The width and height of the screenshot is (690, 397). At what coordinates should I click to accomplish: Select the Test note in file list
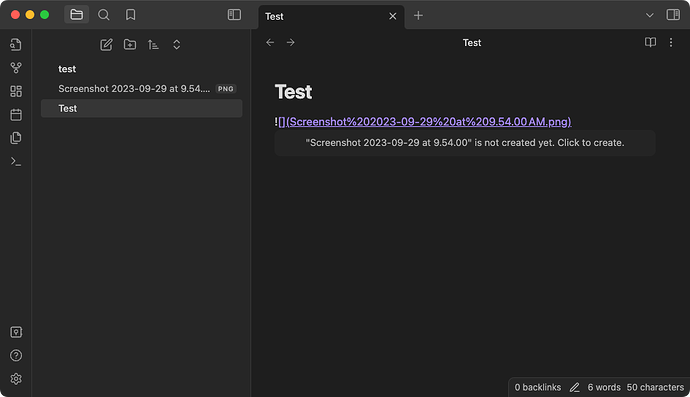[141, 108]
